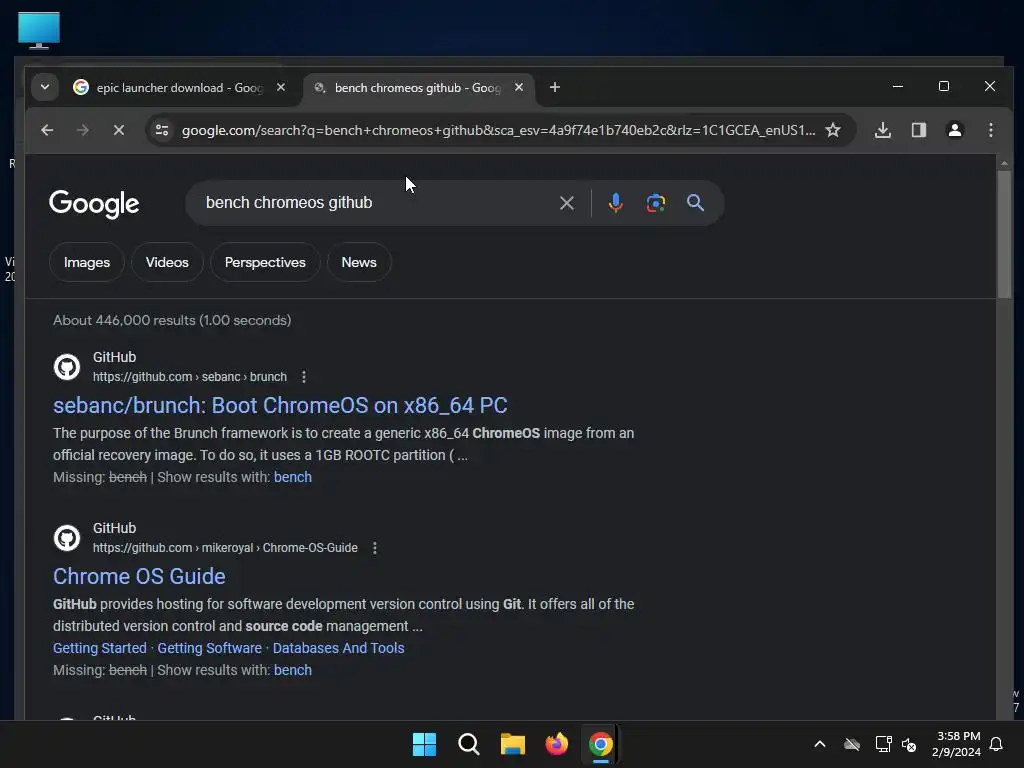Open OneDrive tray icon
The height and width of the screenshot is (768, 1024).
pyautogui.click(x=852, y=744)
